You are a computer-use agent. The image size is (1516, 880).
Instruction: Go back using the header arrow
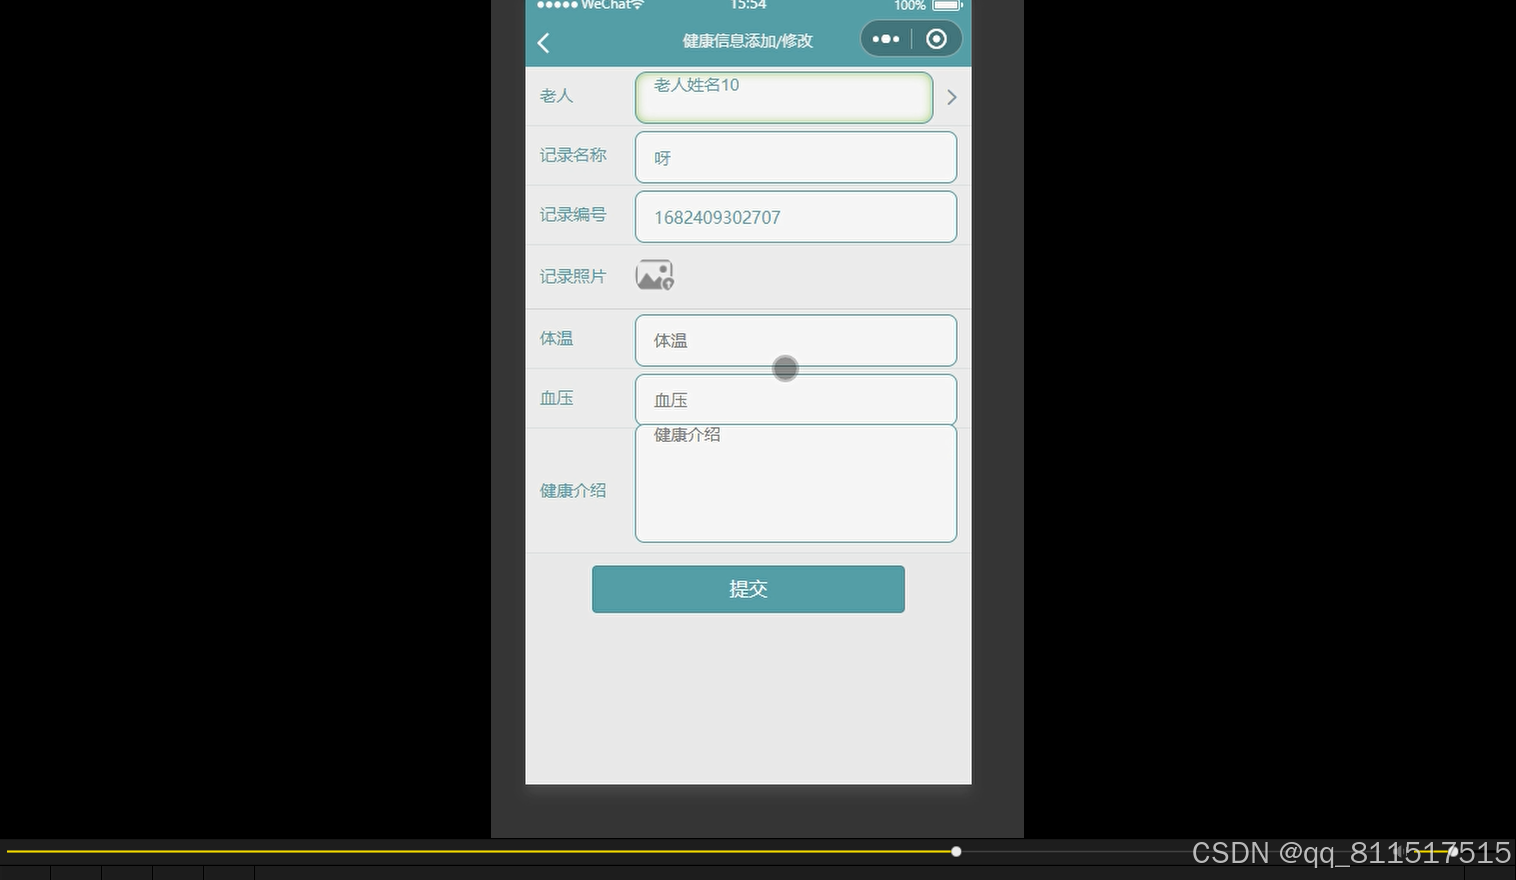click(544, 43)
